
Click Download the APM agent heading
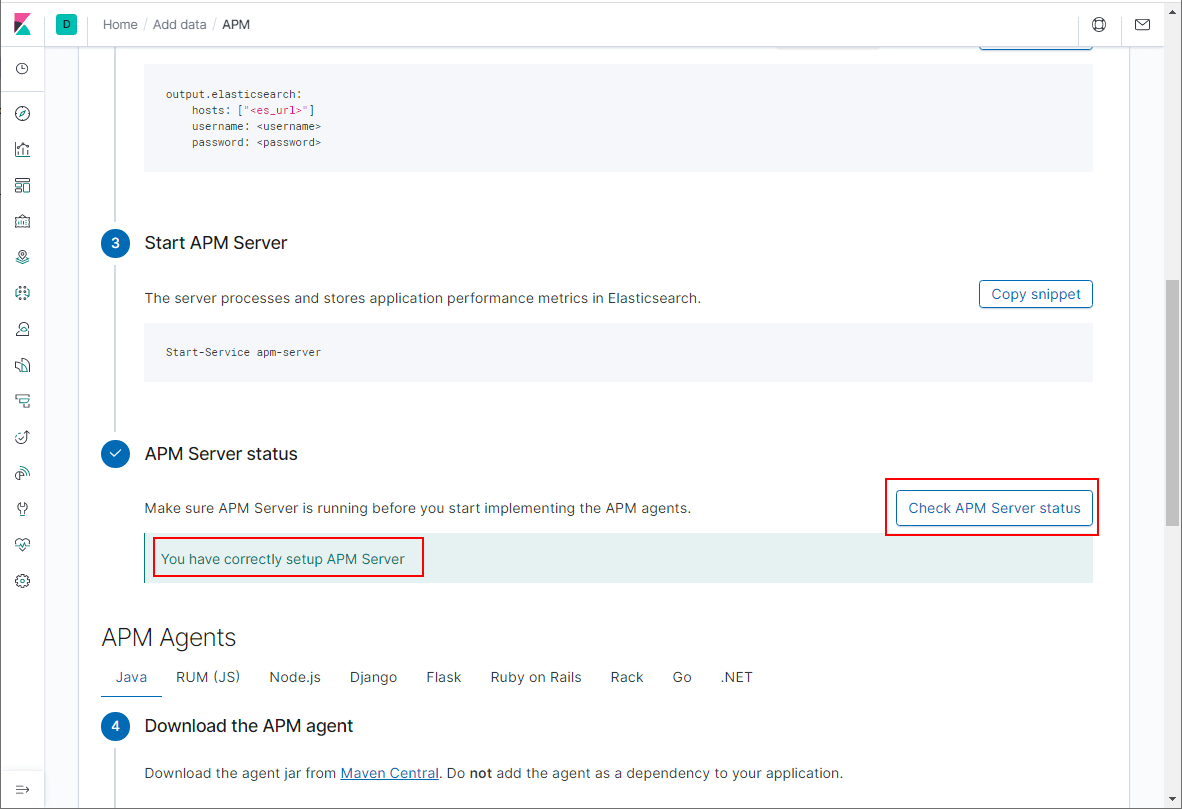click(249, 726)
